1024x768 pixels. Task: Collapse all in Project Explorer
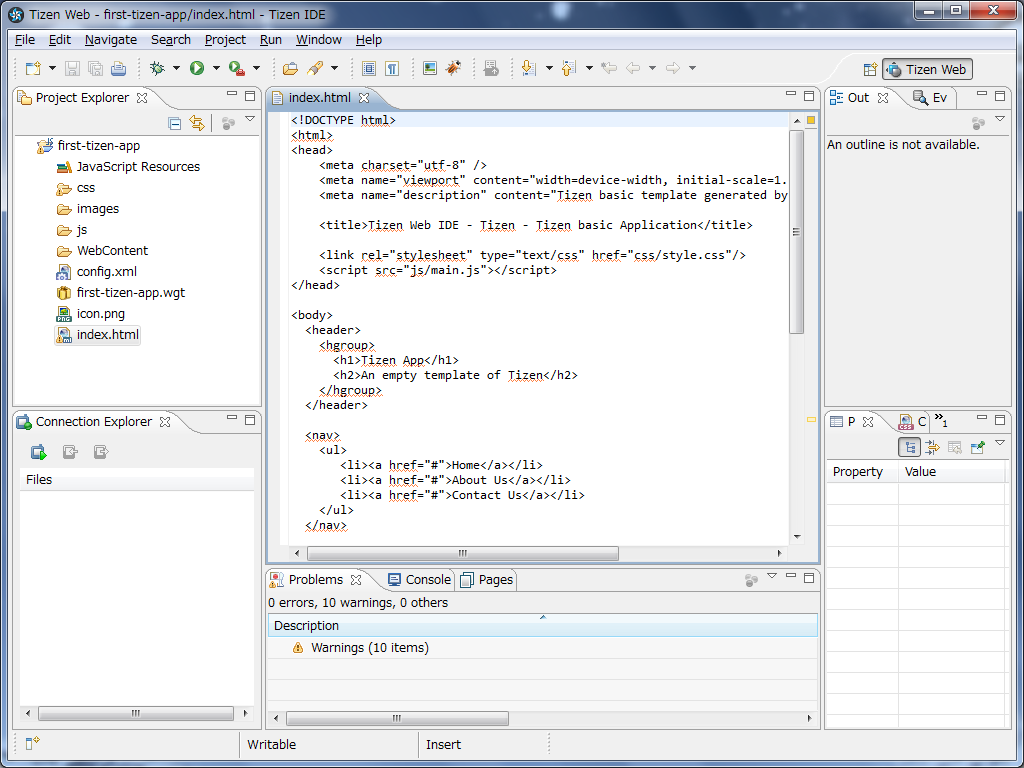(174, 123)
